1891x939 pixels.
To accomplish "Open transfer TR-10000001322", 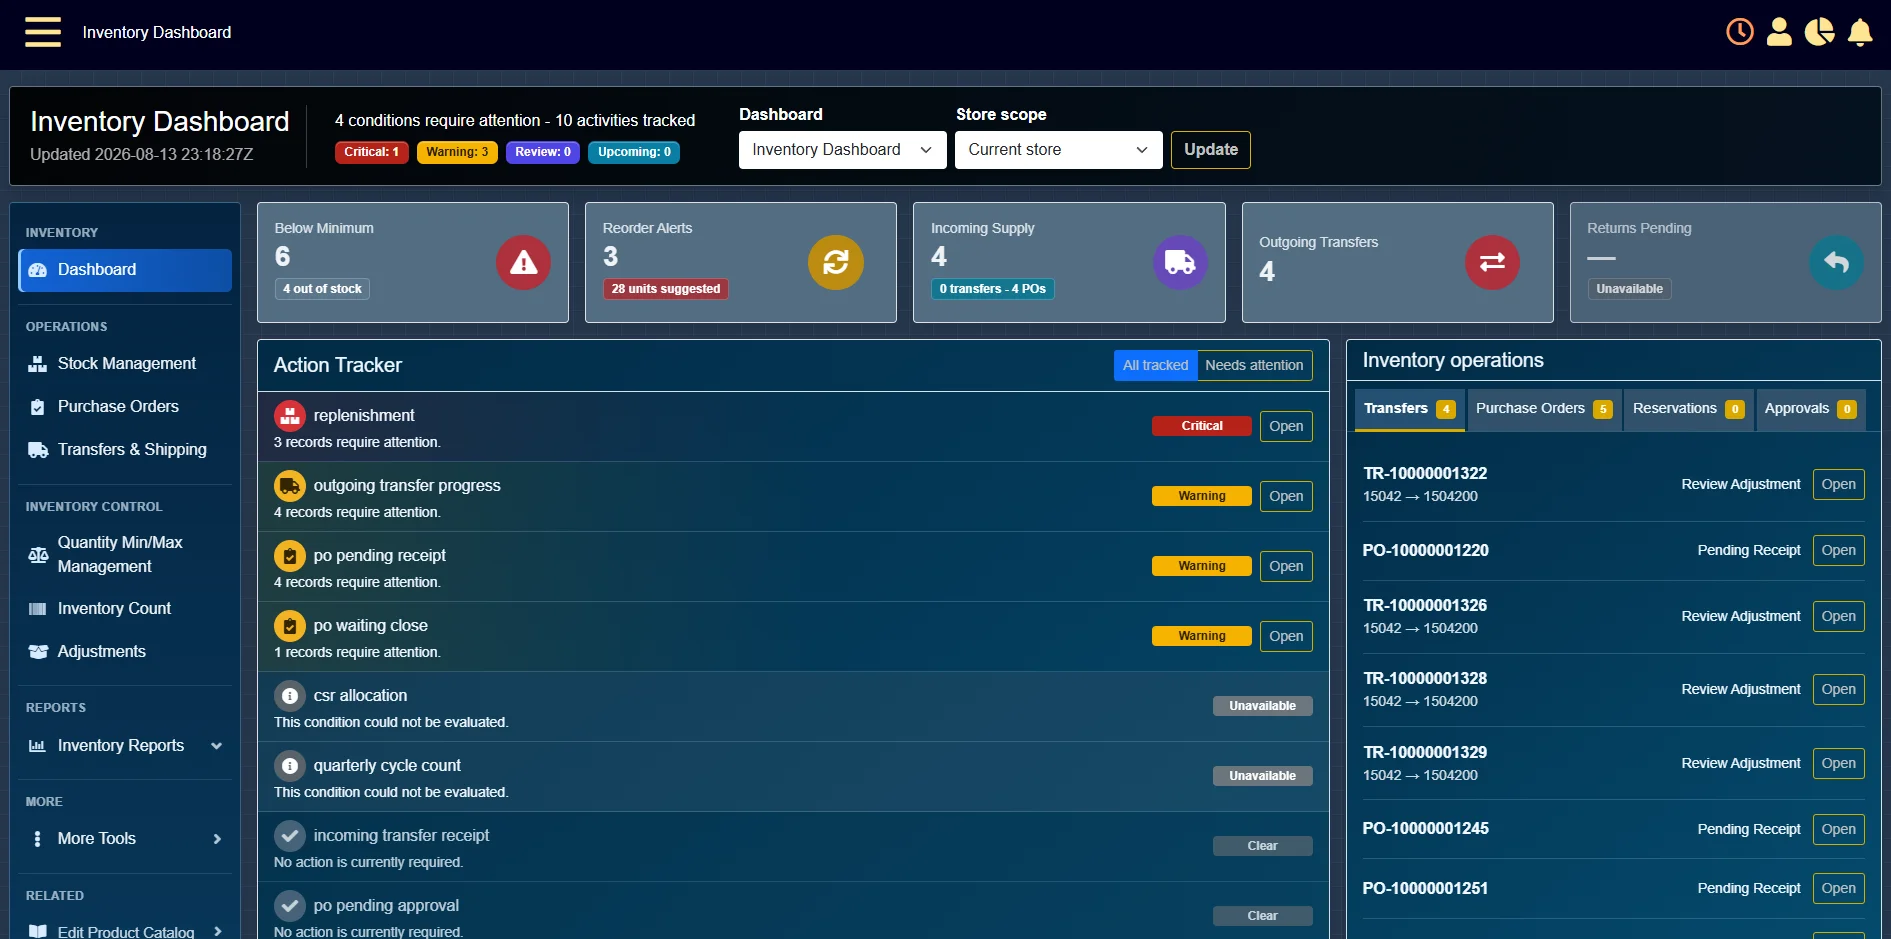I will point(1838,484).
